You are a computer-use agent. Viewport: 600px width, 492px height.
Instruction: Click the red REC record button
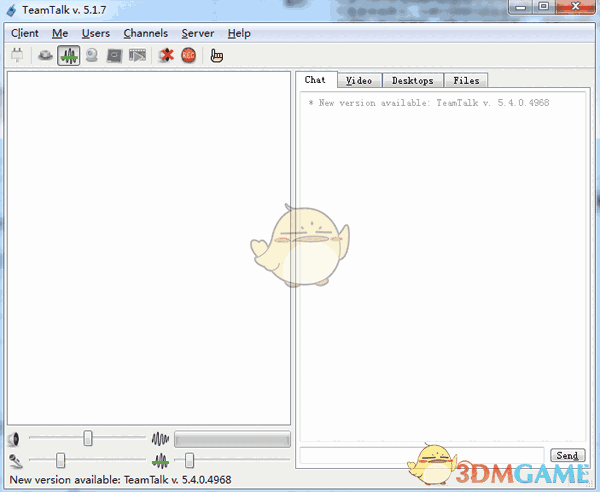[x=189, y=55]
